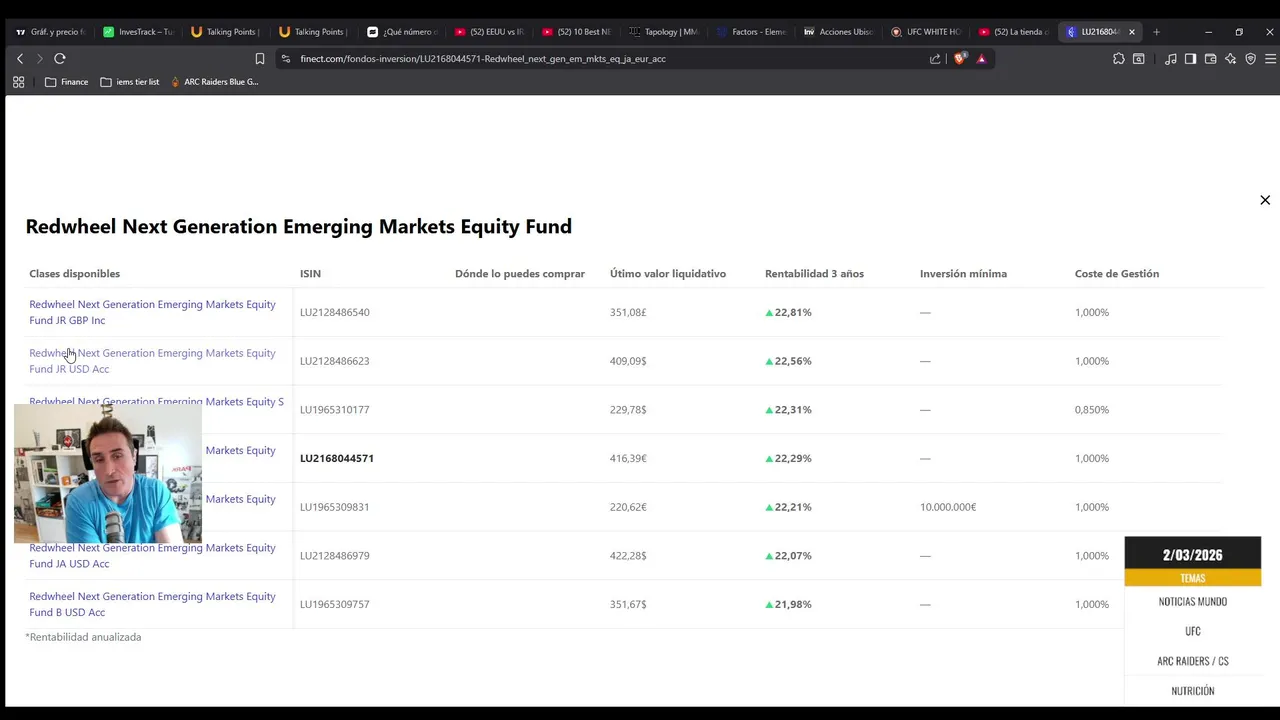1280x720 pixels.
Task: Click the 416,39€ net asset value
Action: 628,458
